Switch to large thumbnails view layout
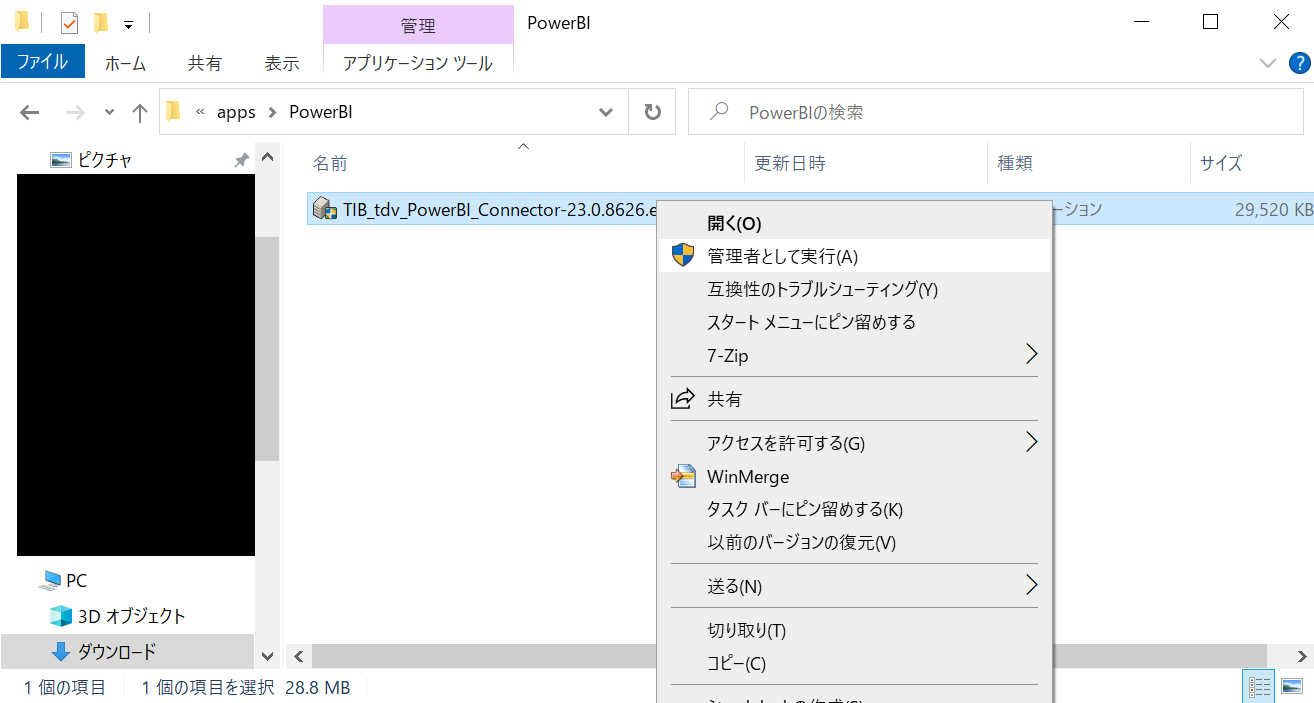The width and height of the screenshot is (1314, 703). point(1292,687)
